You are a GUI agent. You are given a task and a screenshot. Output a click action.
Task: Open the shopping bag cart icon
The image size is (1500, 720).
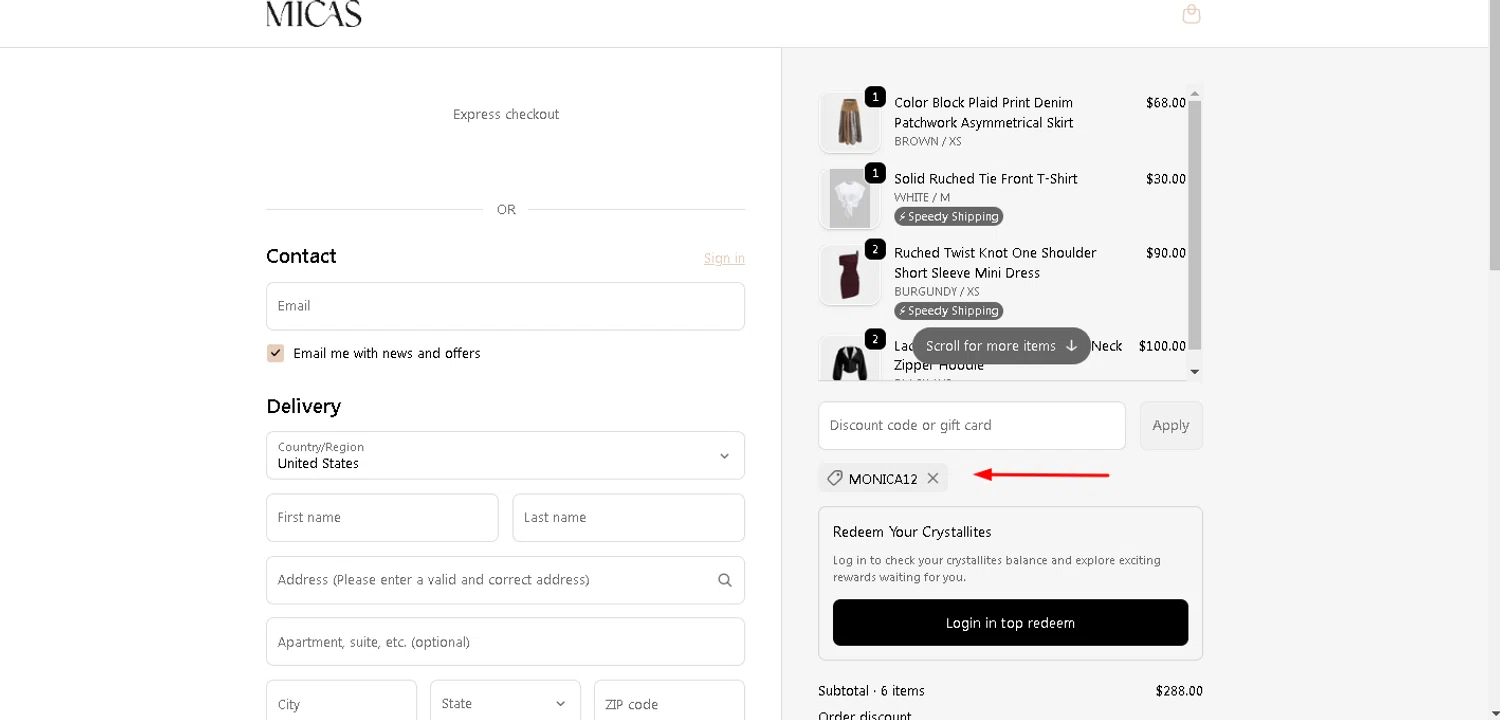tap(1191, 14)
